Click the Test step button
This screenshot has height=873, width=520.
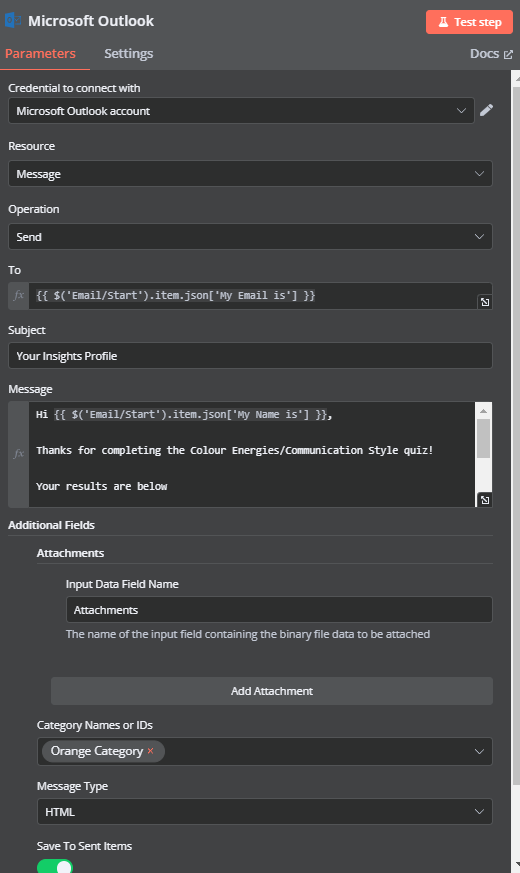click(469, 22)
